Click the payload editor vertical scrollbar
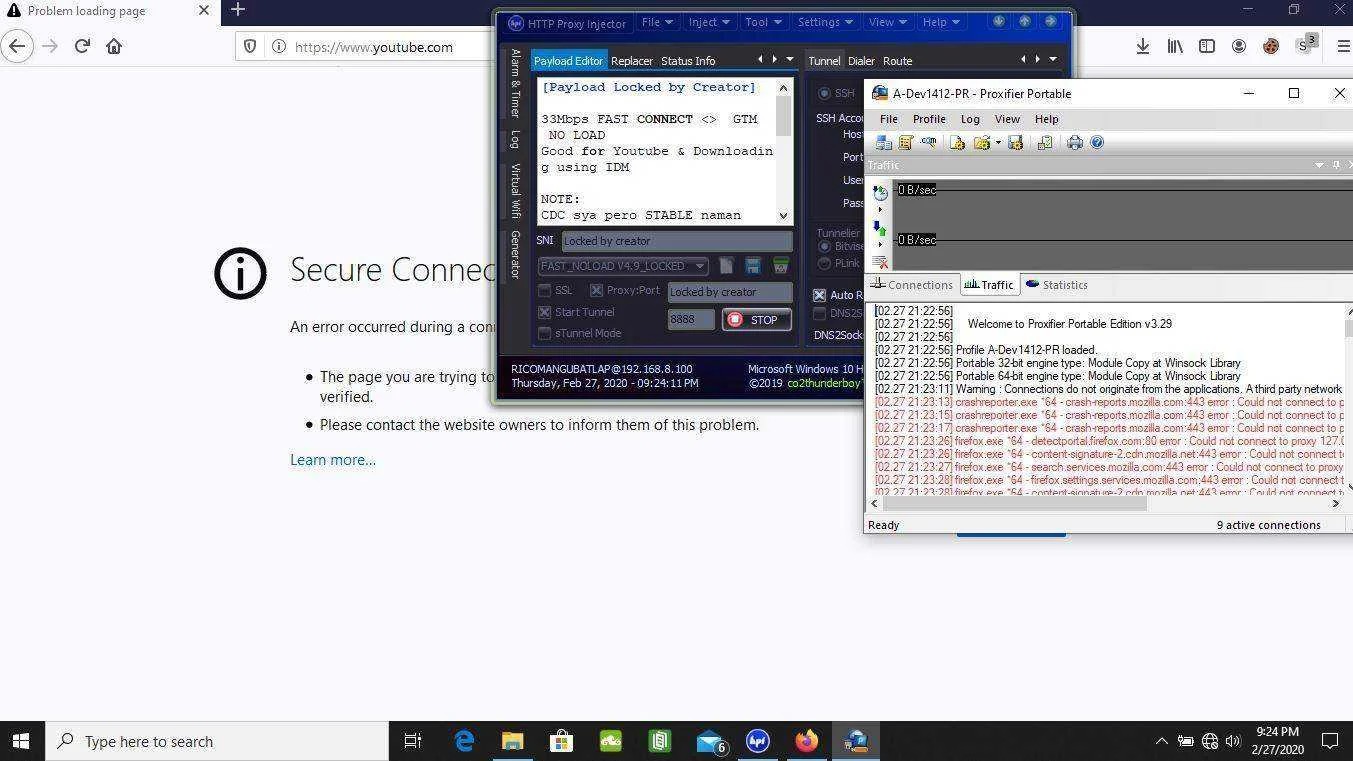The height and width of the screenshot is (761, 1353). coord(783,116)
